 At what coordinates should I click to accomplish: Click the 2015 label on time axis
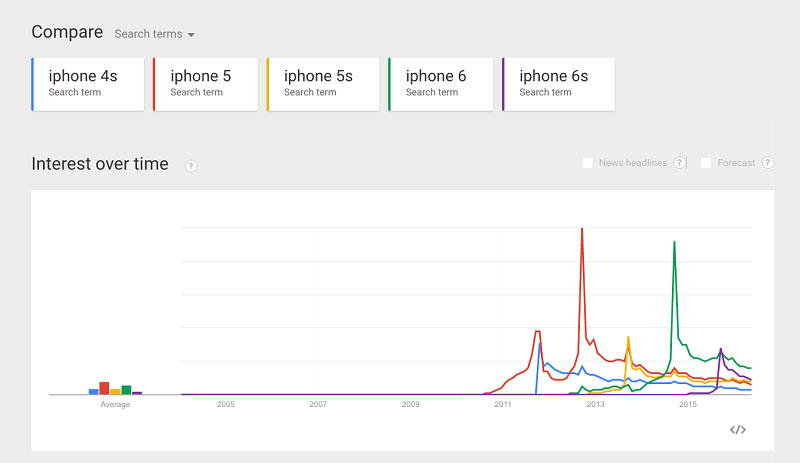[688, 404]
